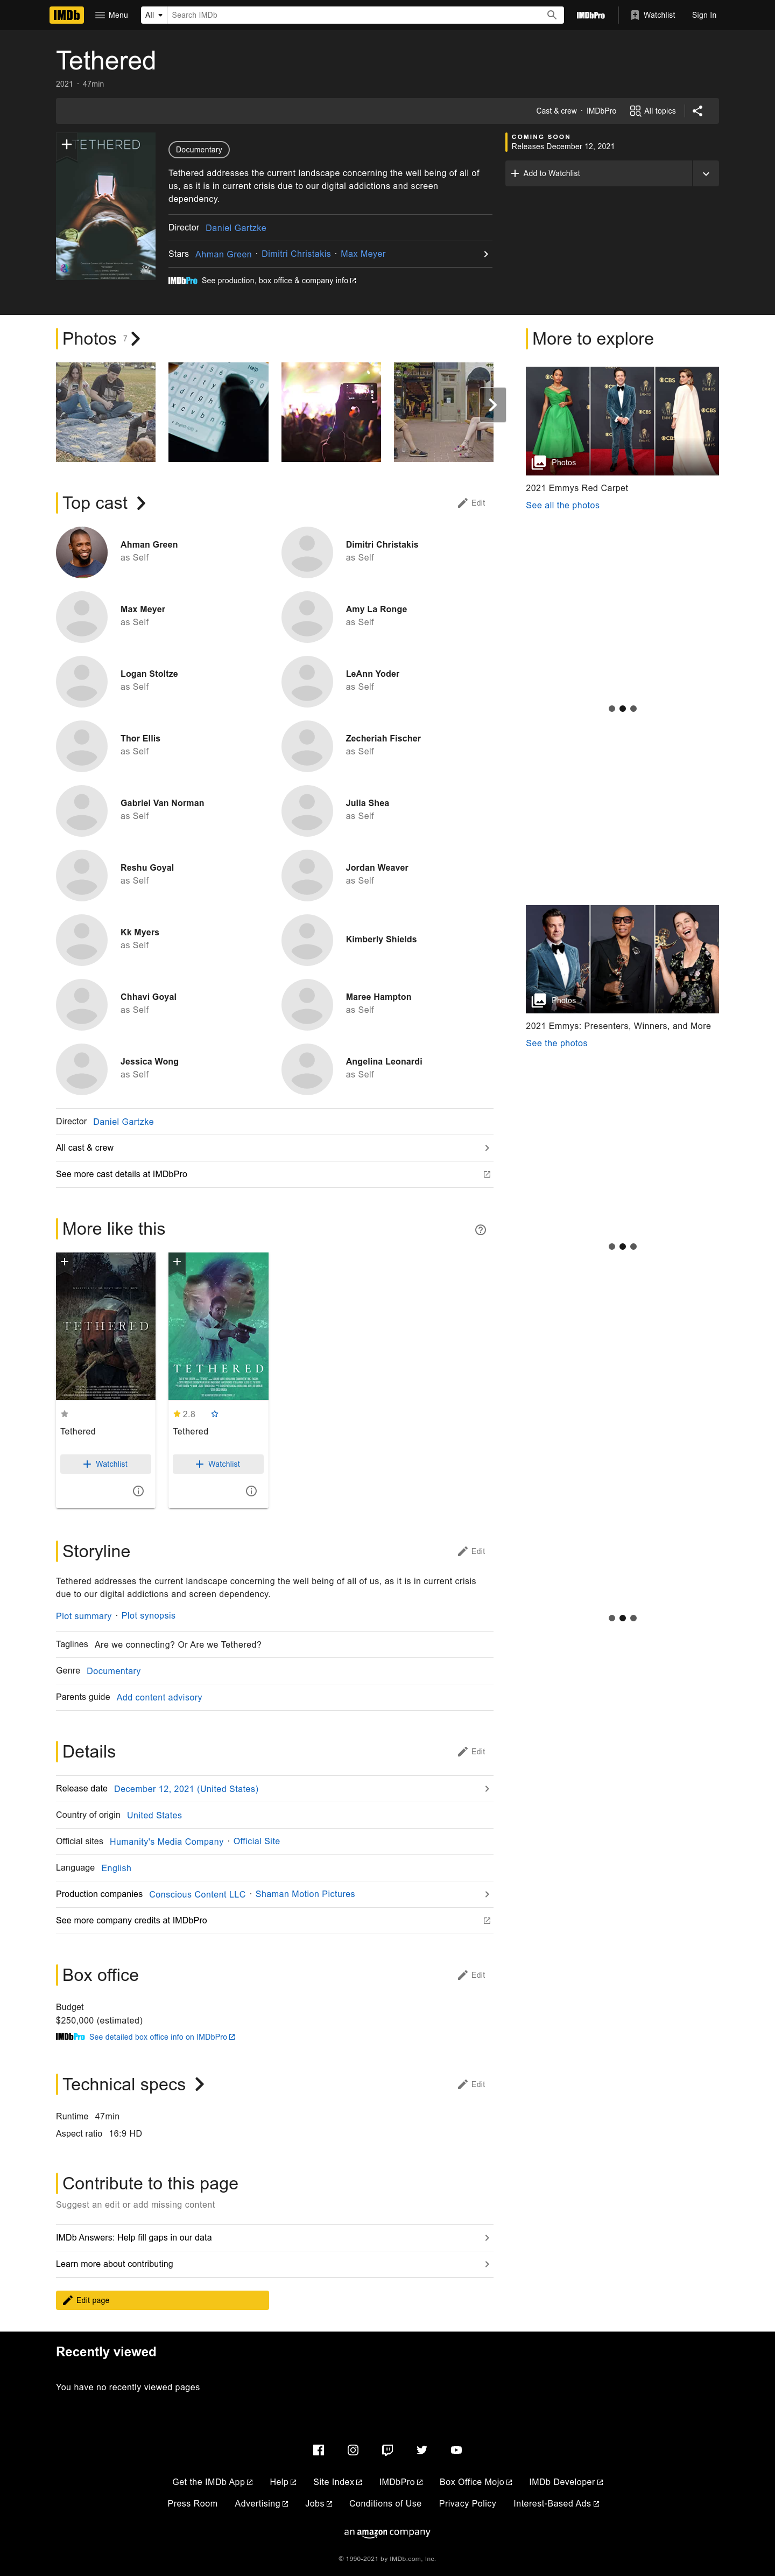Open the Plot summary link

tap(84, 1616)
